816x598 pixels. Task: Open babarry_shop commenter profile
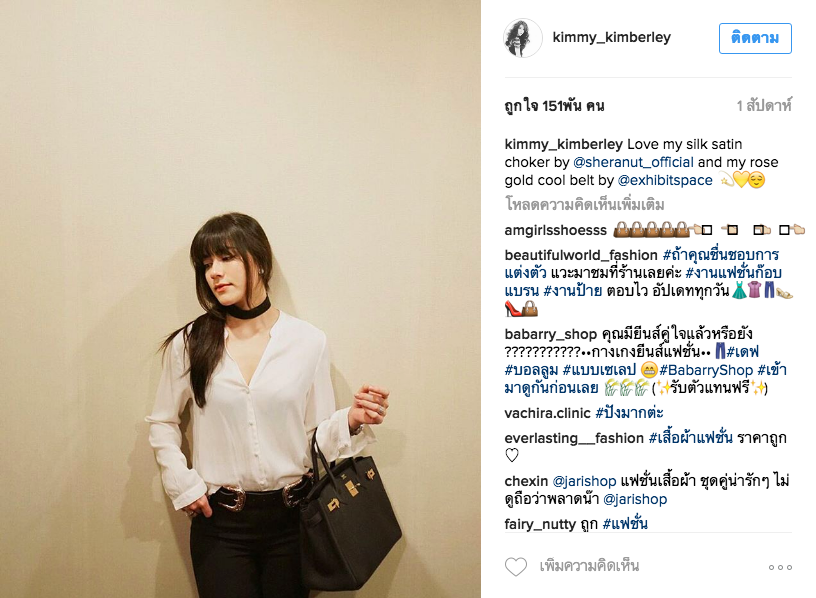pos(551,334)
